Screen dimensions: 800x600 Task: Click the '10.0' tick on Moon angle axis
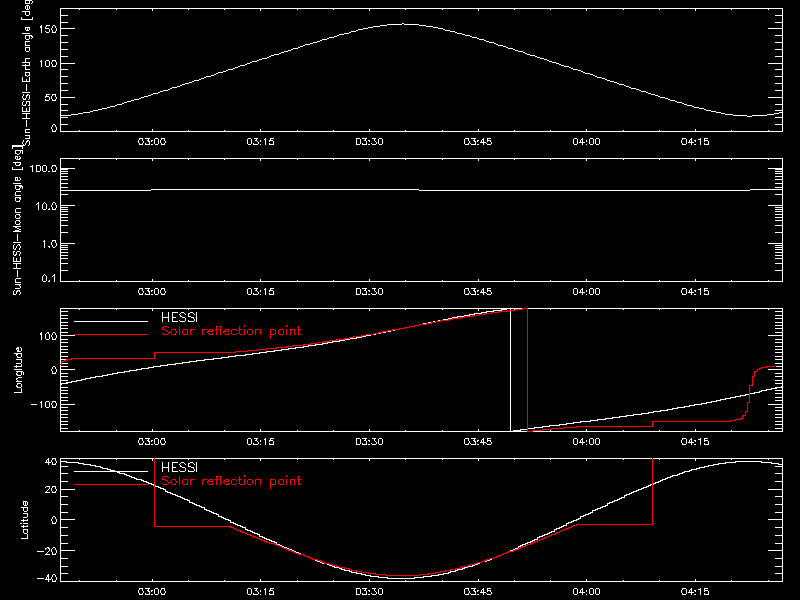(46, 207)
